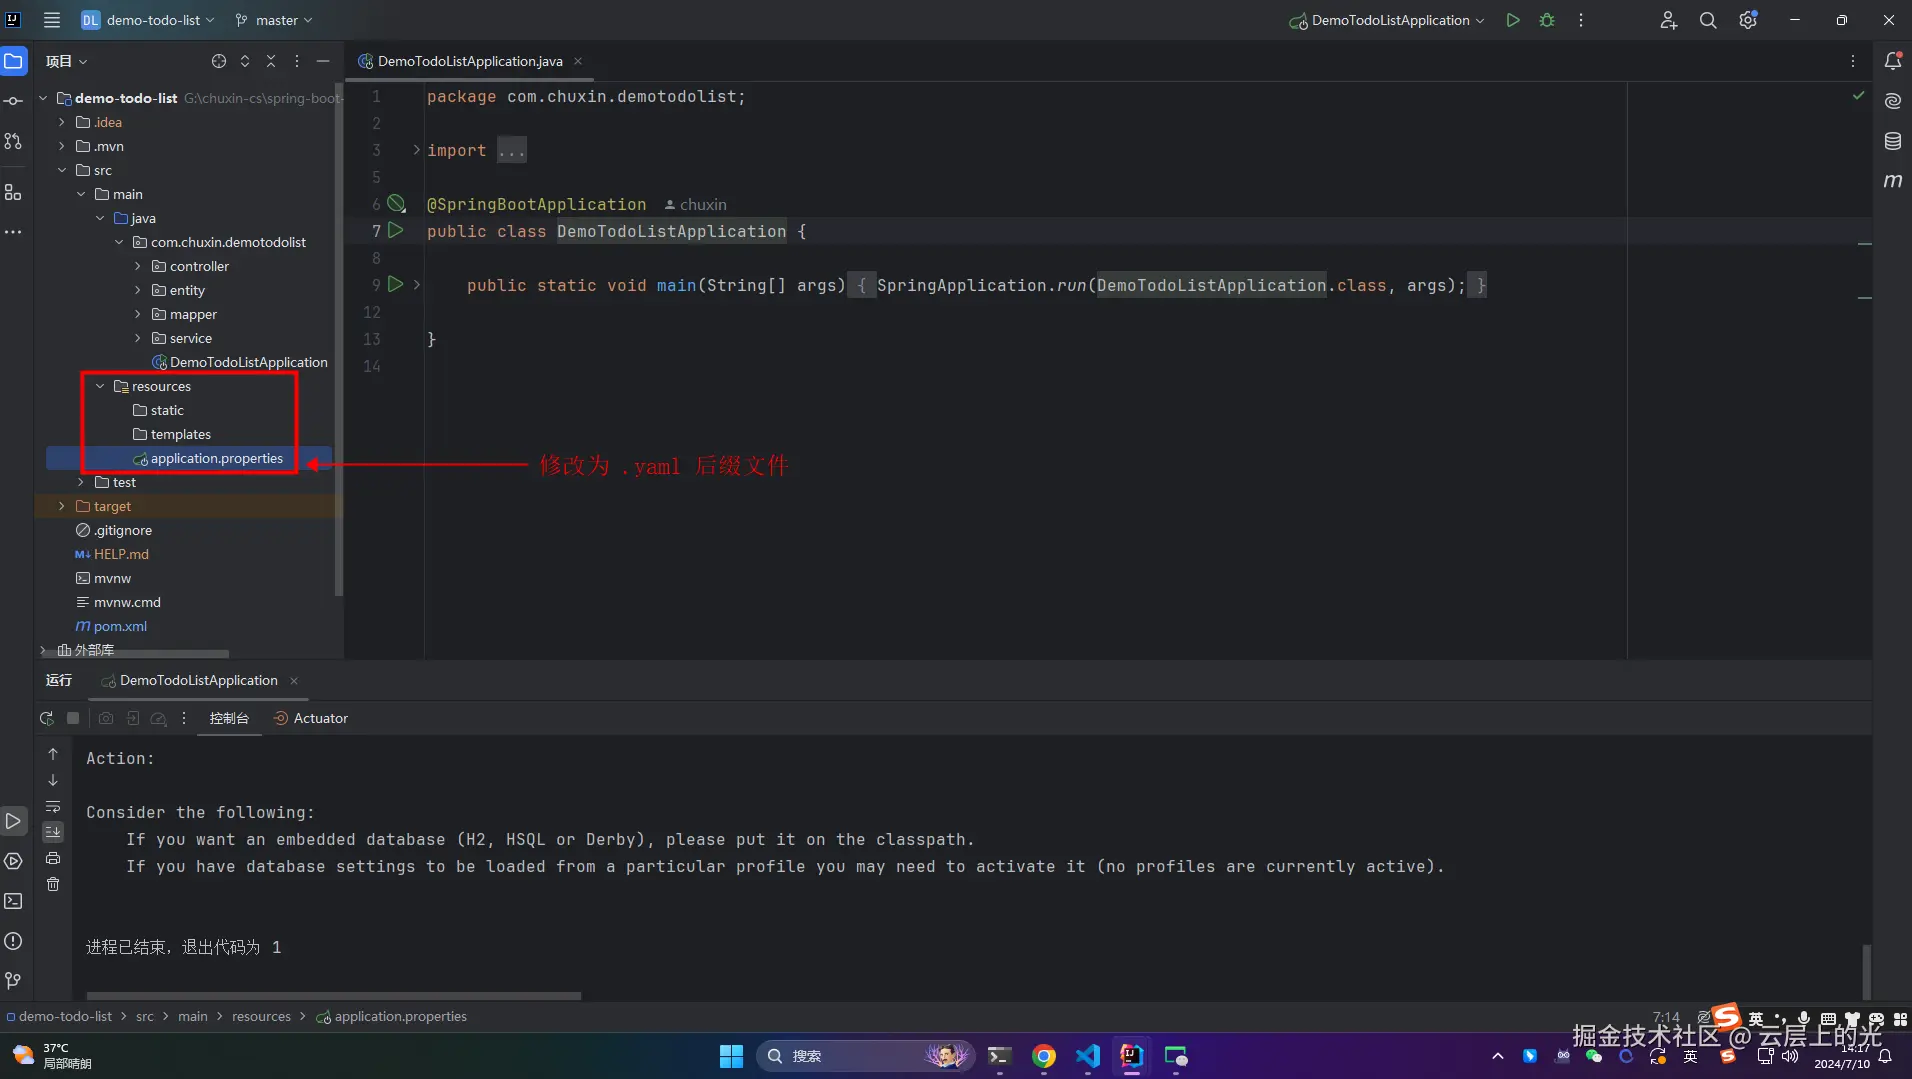
Task: Open project view mode dropdown
Action: coord(66,61)
